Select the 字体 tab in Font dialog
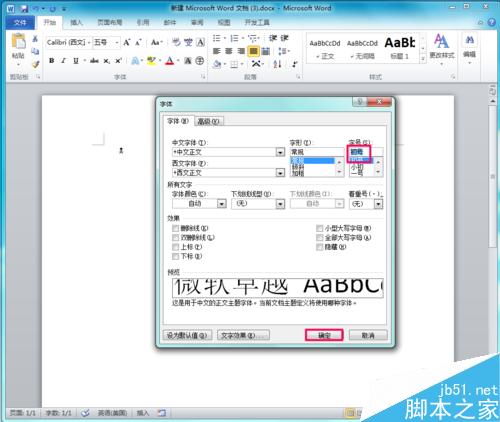500x422 pixels. (178, 121)
